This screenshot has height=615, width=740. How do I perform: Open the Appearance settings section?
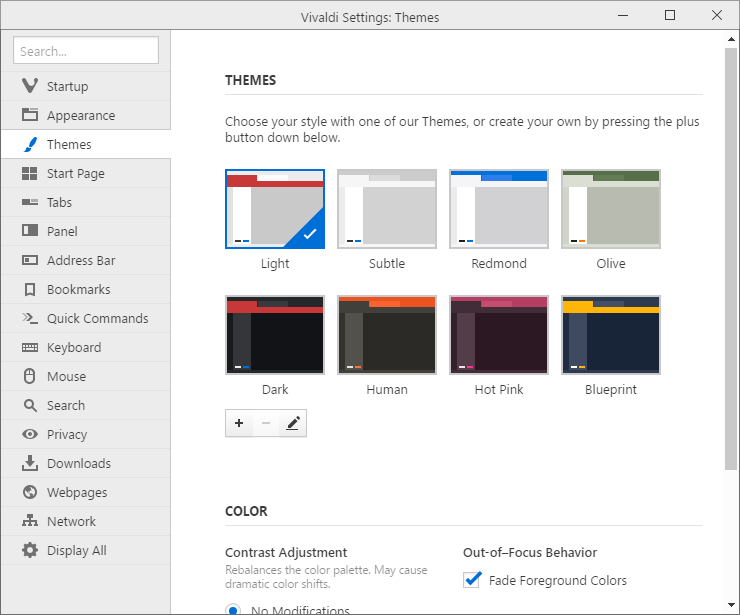[x=86, y=115]
